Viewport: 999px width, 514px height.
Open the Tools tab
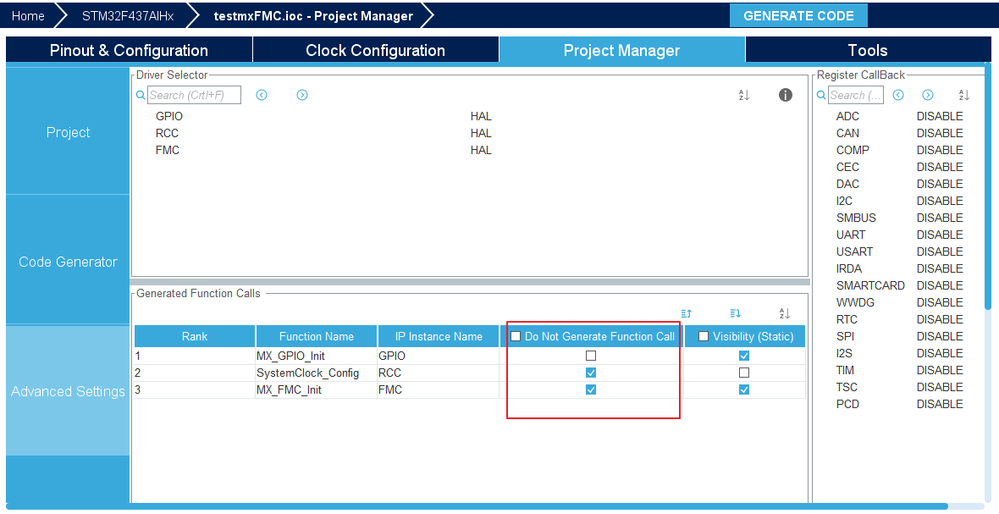coord(868,50)
